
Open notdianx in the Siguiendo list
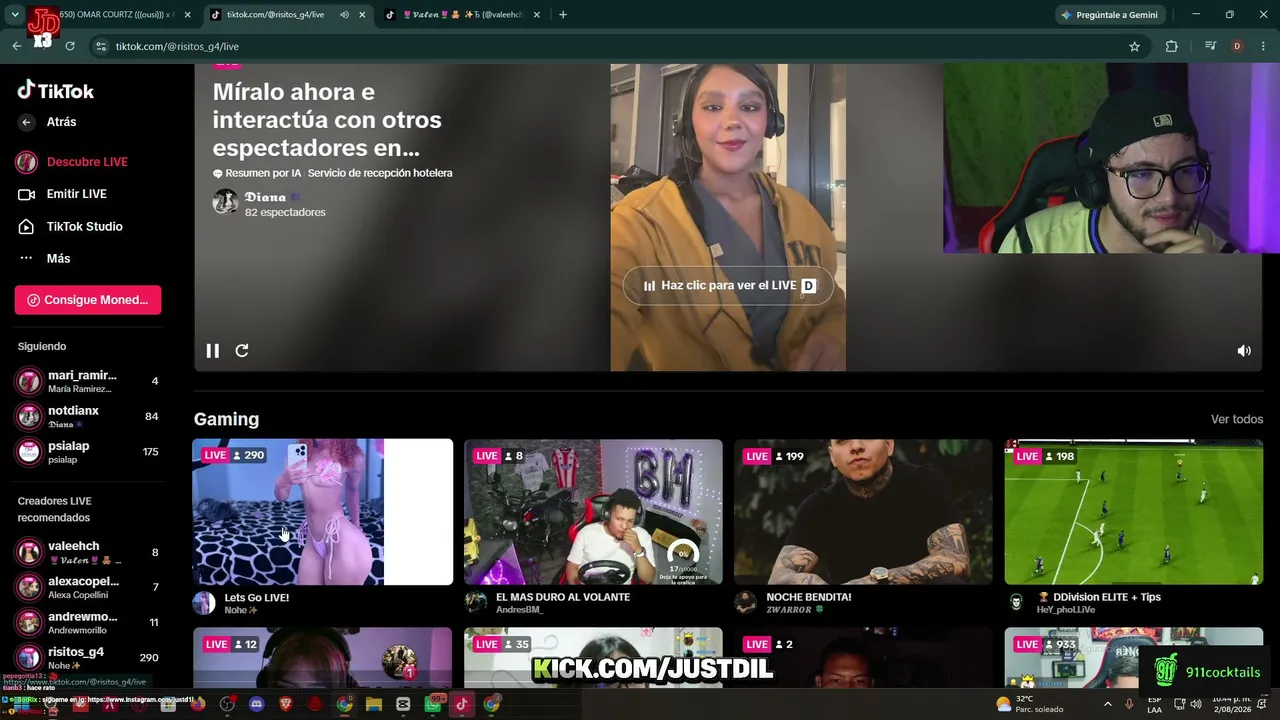click(88, 416)
